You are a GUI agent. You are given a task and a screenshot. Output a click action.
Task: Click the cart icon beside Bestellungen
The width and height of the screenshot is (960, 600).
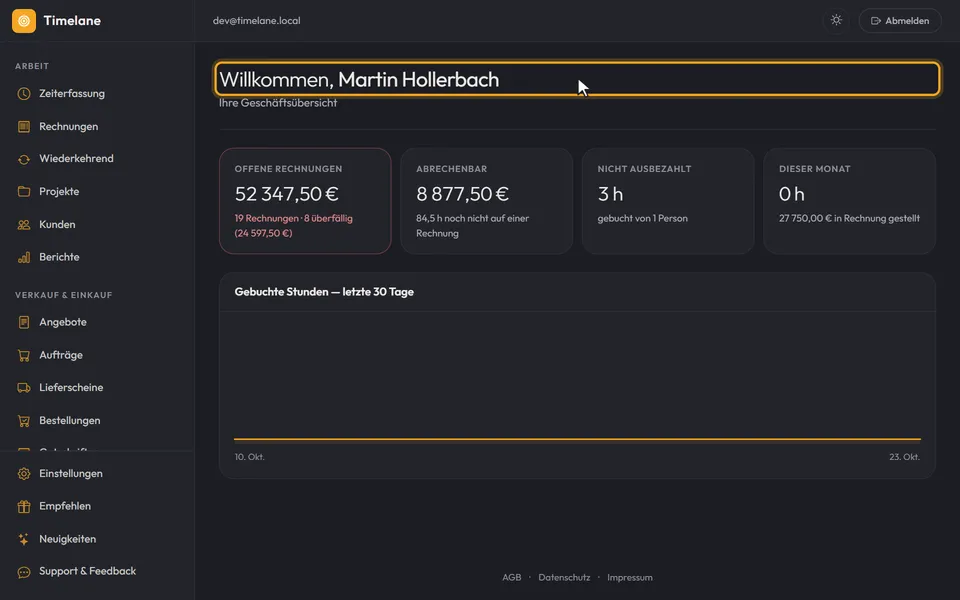coord(24,421)
